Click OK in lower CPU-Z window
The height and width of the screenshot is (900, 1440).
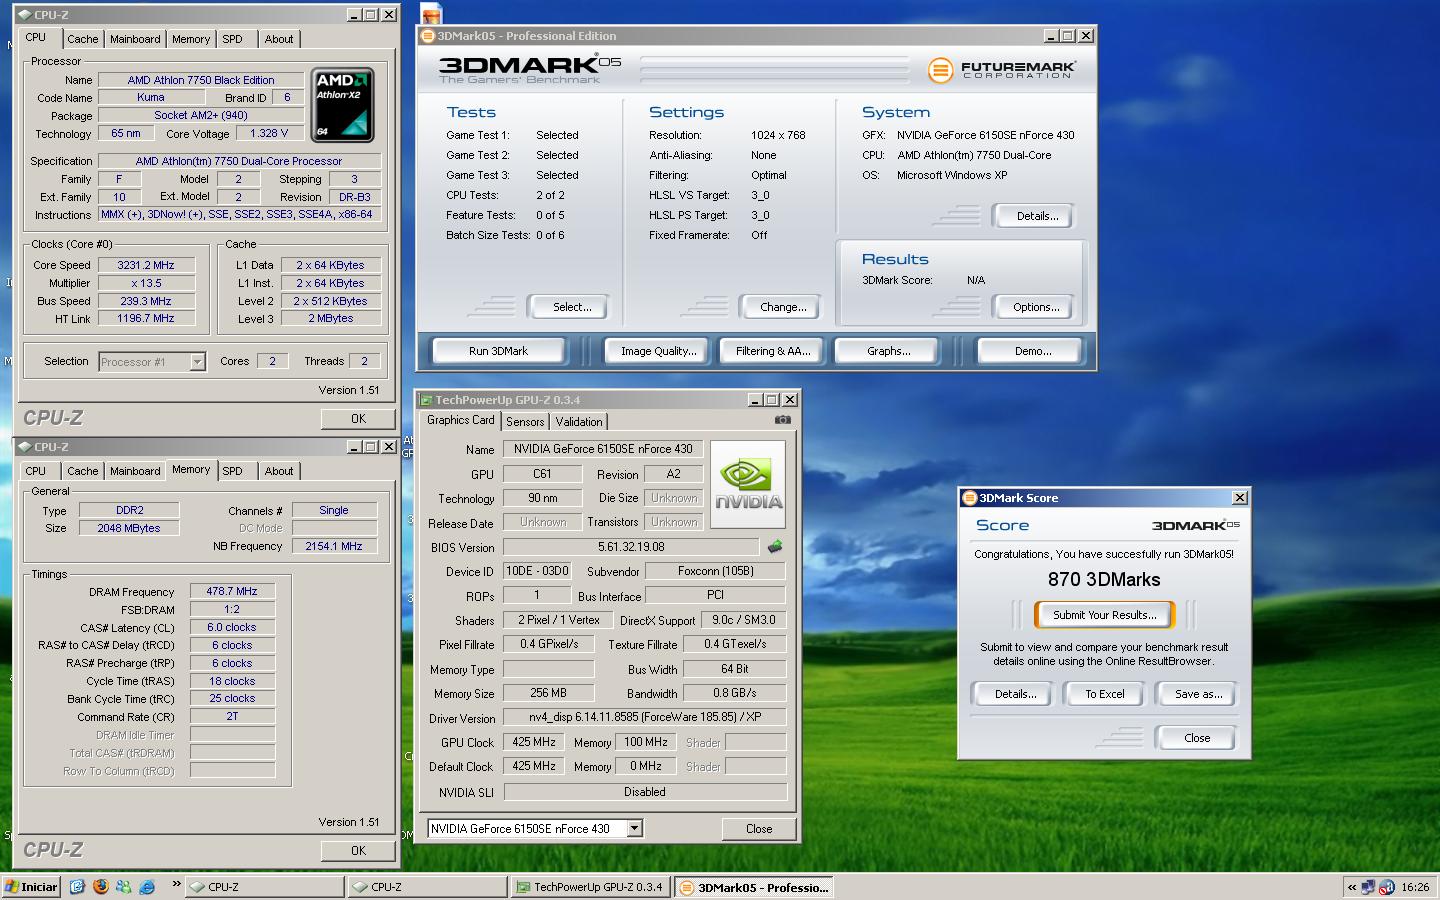(358, 851)
